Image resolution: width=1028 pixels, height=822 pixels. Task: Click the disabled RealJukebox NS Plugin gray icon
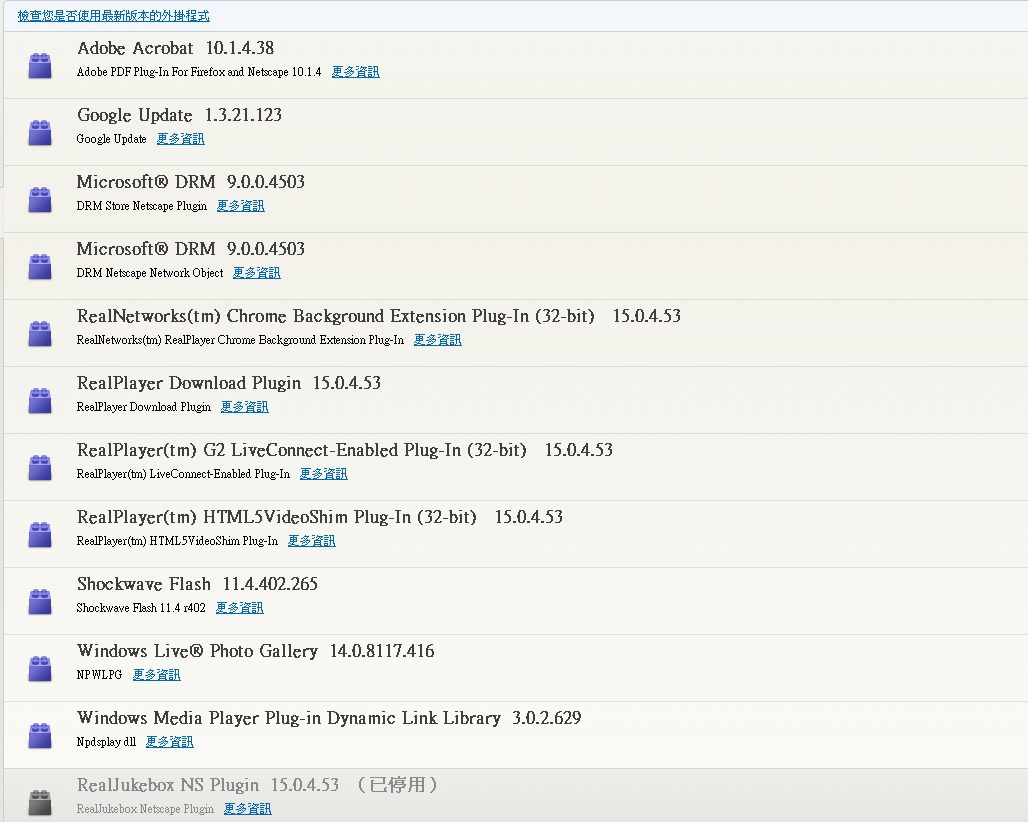click(x=40, y=802)
